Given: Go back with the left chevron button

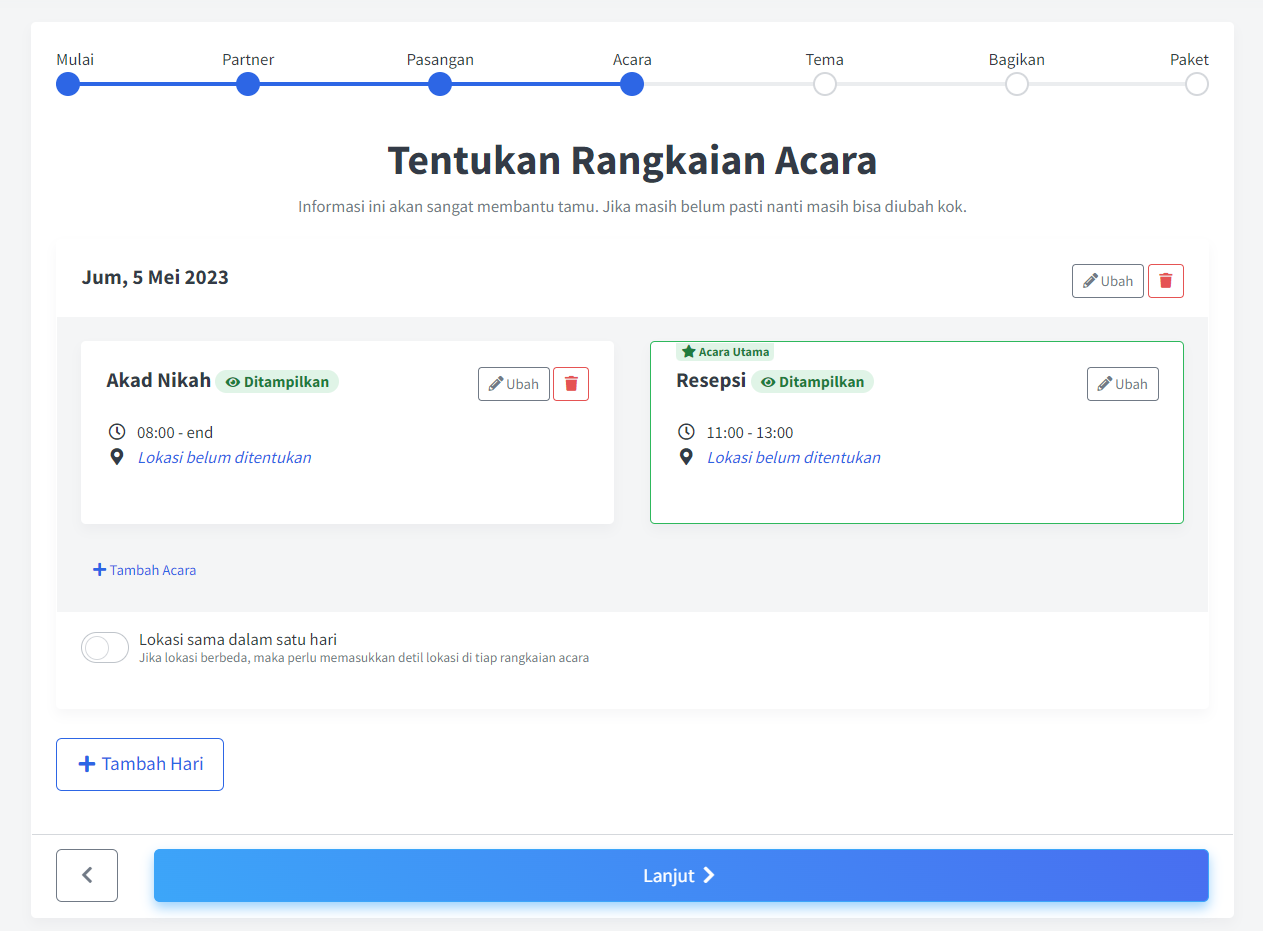Looking at the screenshot, I should 87,875.
